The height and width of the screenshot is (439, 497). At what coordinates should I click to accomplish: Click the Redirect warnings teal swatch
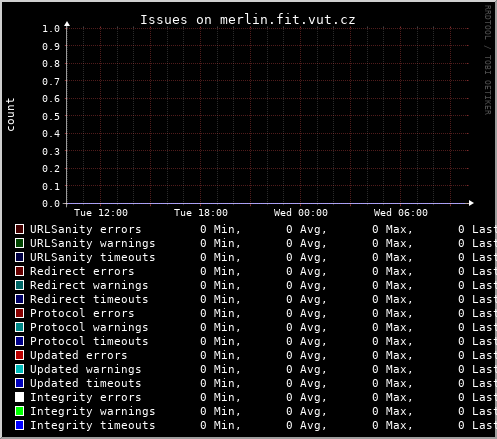pyautogui.click(x=20, y=285)
